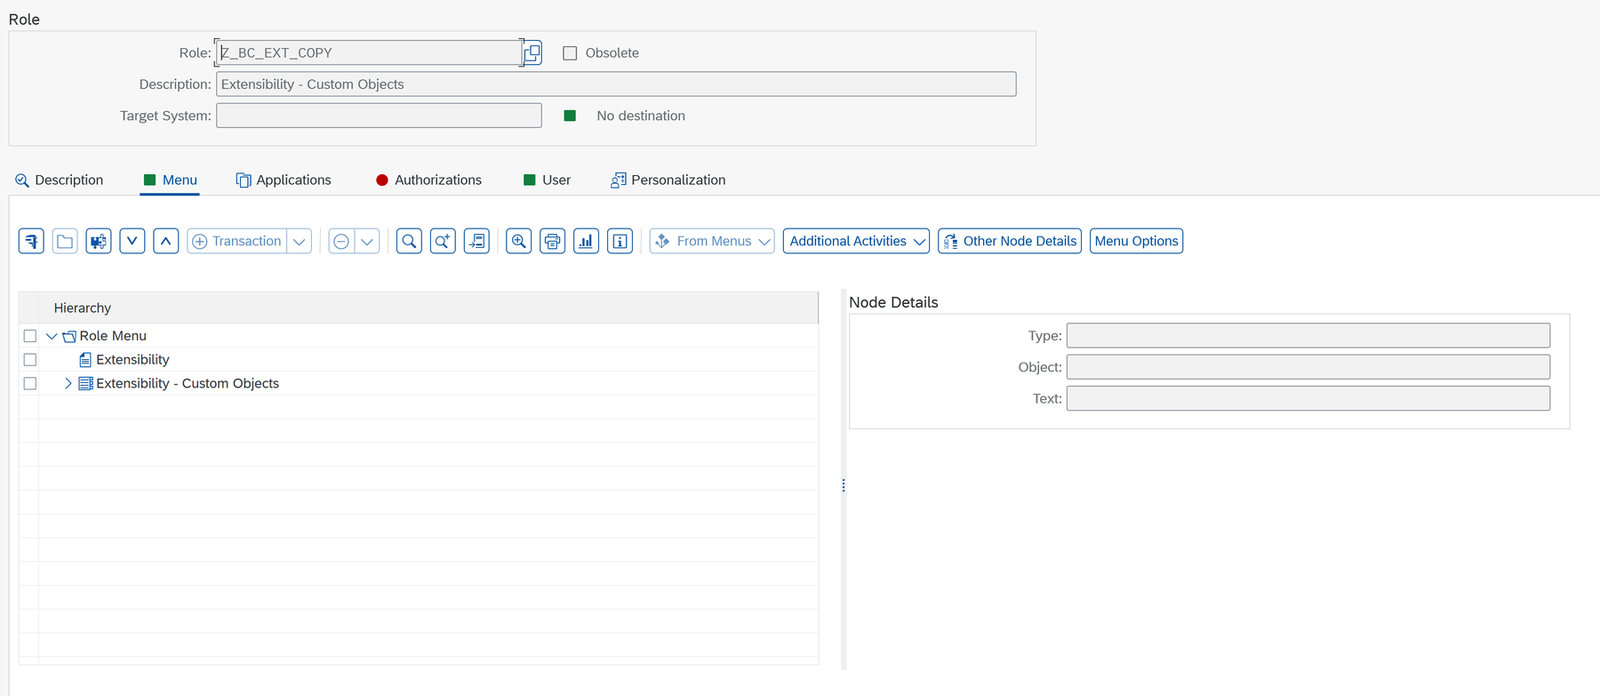The width and height of the screenshot is (1600, 696).
Task: Open the Transaction type dropdown arrow
Action: pyautogui.click(x=299, y=241)
